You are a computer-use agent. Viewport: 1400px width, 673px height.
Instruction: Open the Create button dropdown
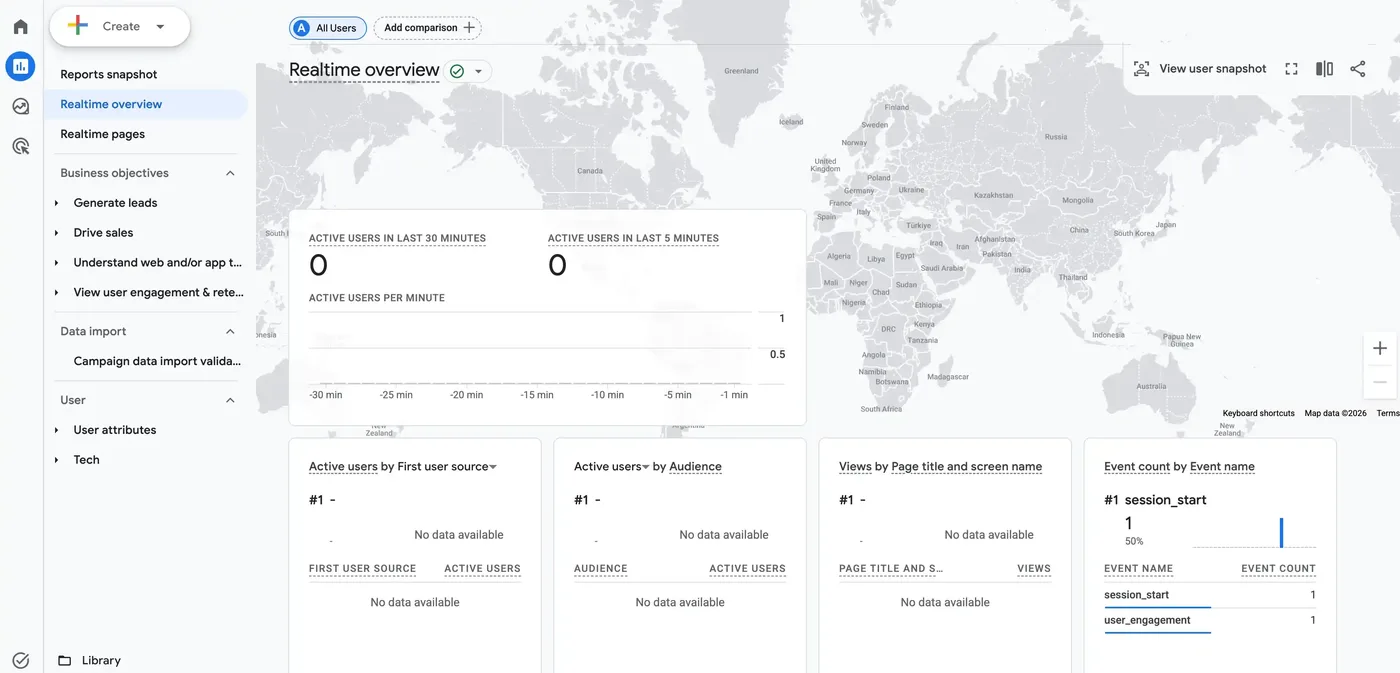160,27
